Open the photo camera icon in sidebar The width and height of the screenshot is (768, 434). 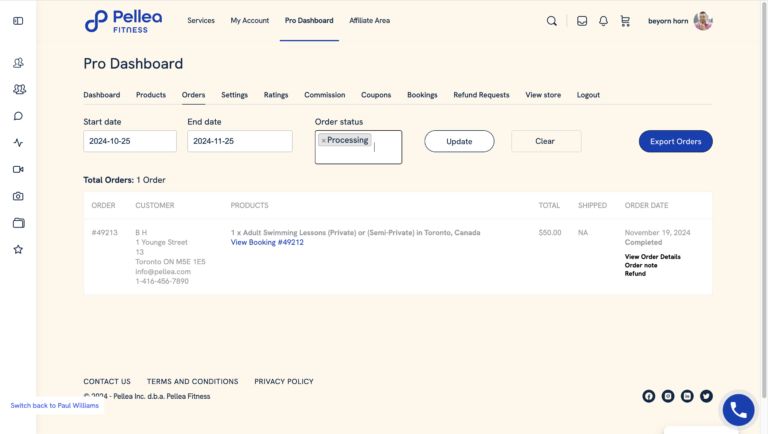coord(18,196)
